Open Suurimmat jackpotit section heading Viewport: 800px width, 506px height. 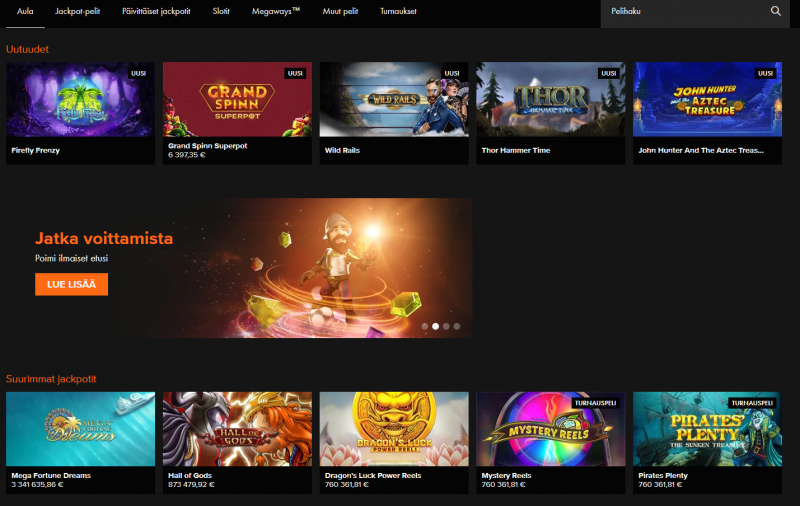(51, 379)
